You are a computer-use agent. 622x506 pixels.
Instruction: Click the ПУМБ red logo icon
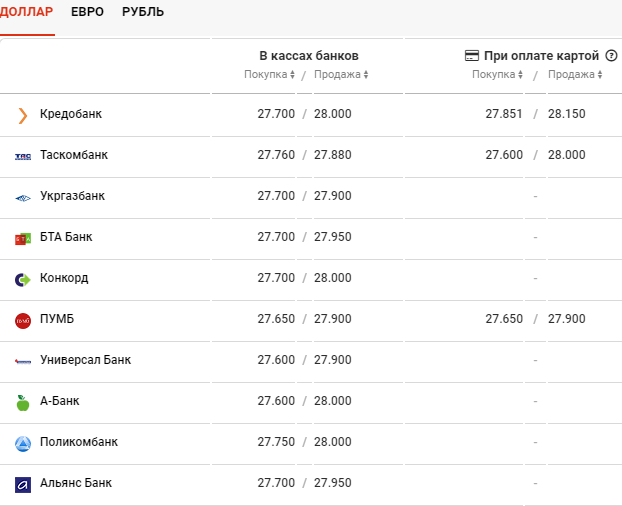point(23,320)
